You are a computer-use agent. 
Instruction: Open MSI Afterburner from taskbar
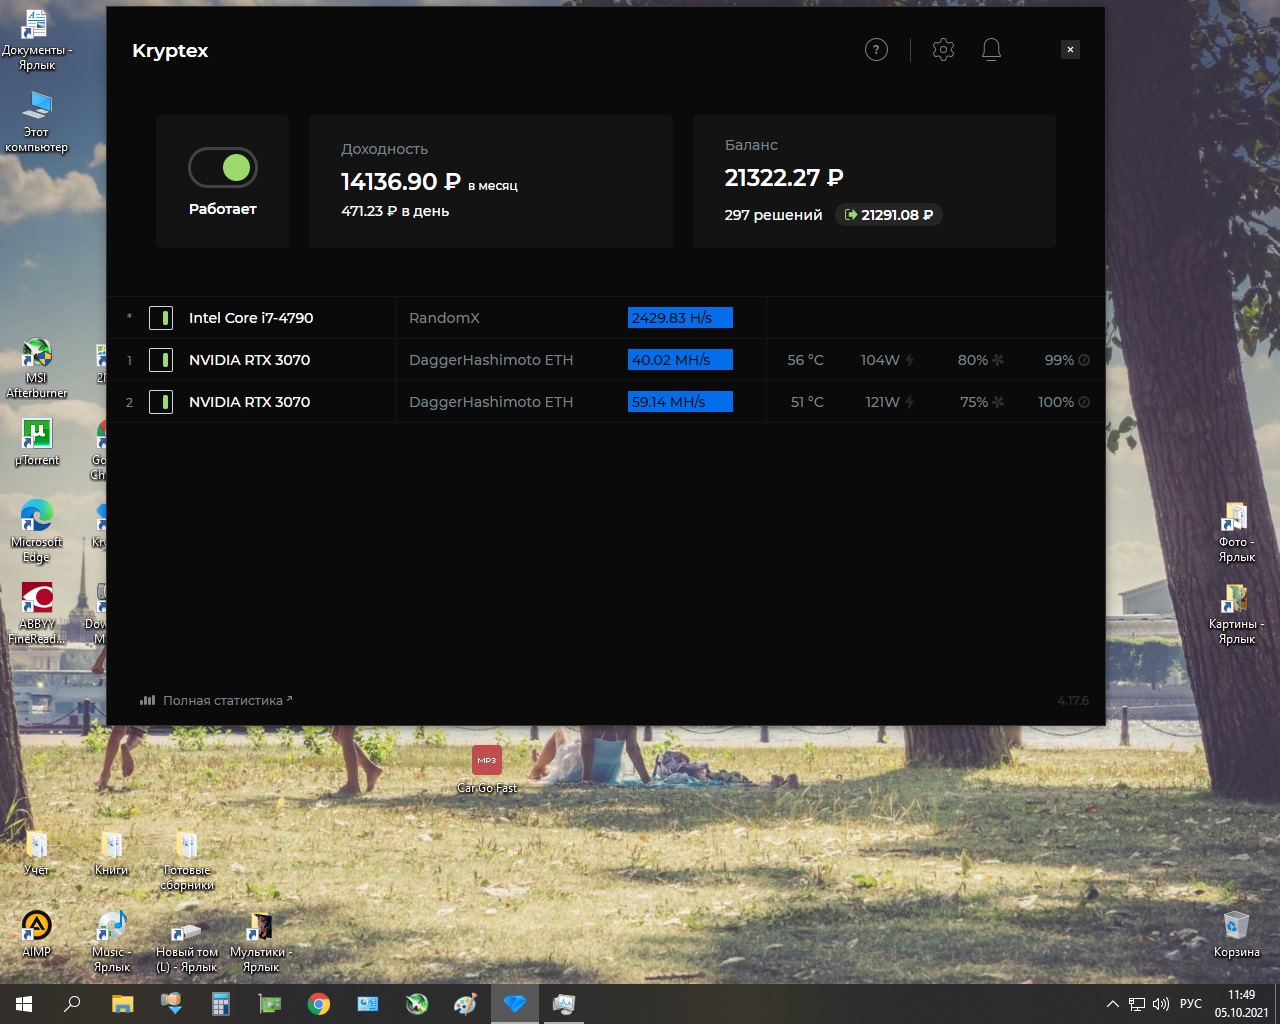[417, 1004]
